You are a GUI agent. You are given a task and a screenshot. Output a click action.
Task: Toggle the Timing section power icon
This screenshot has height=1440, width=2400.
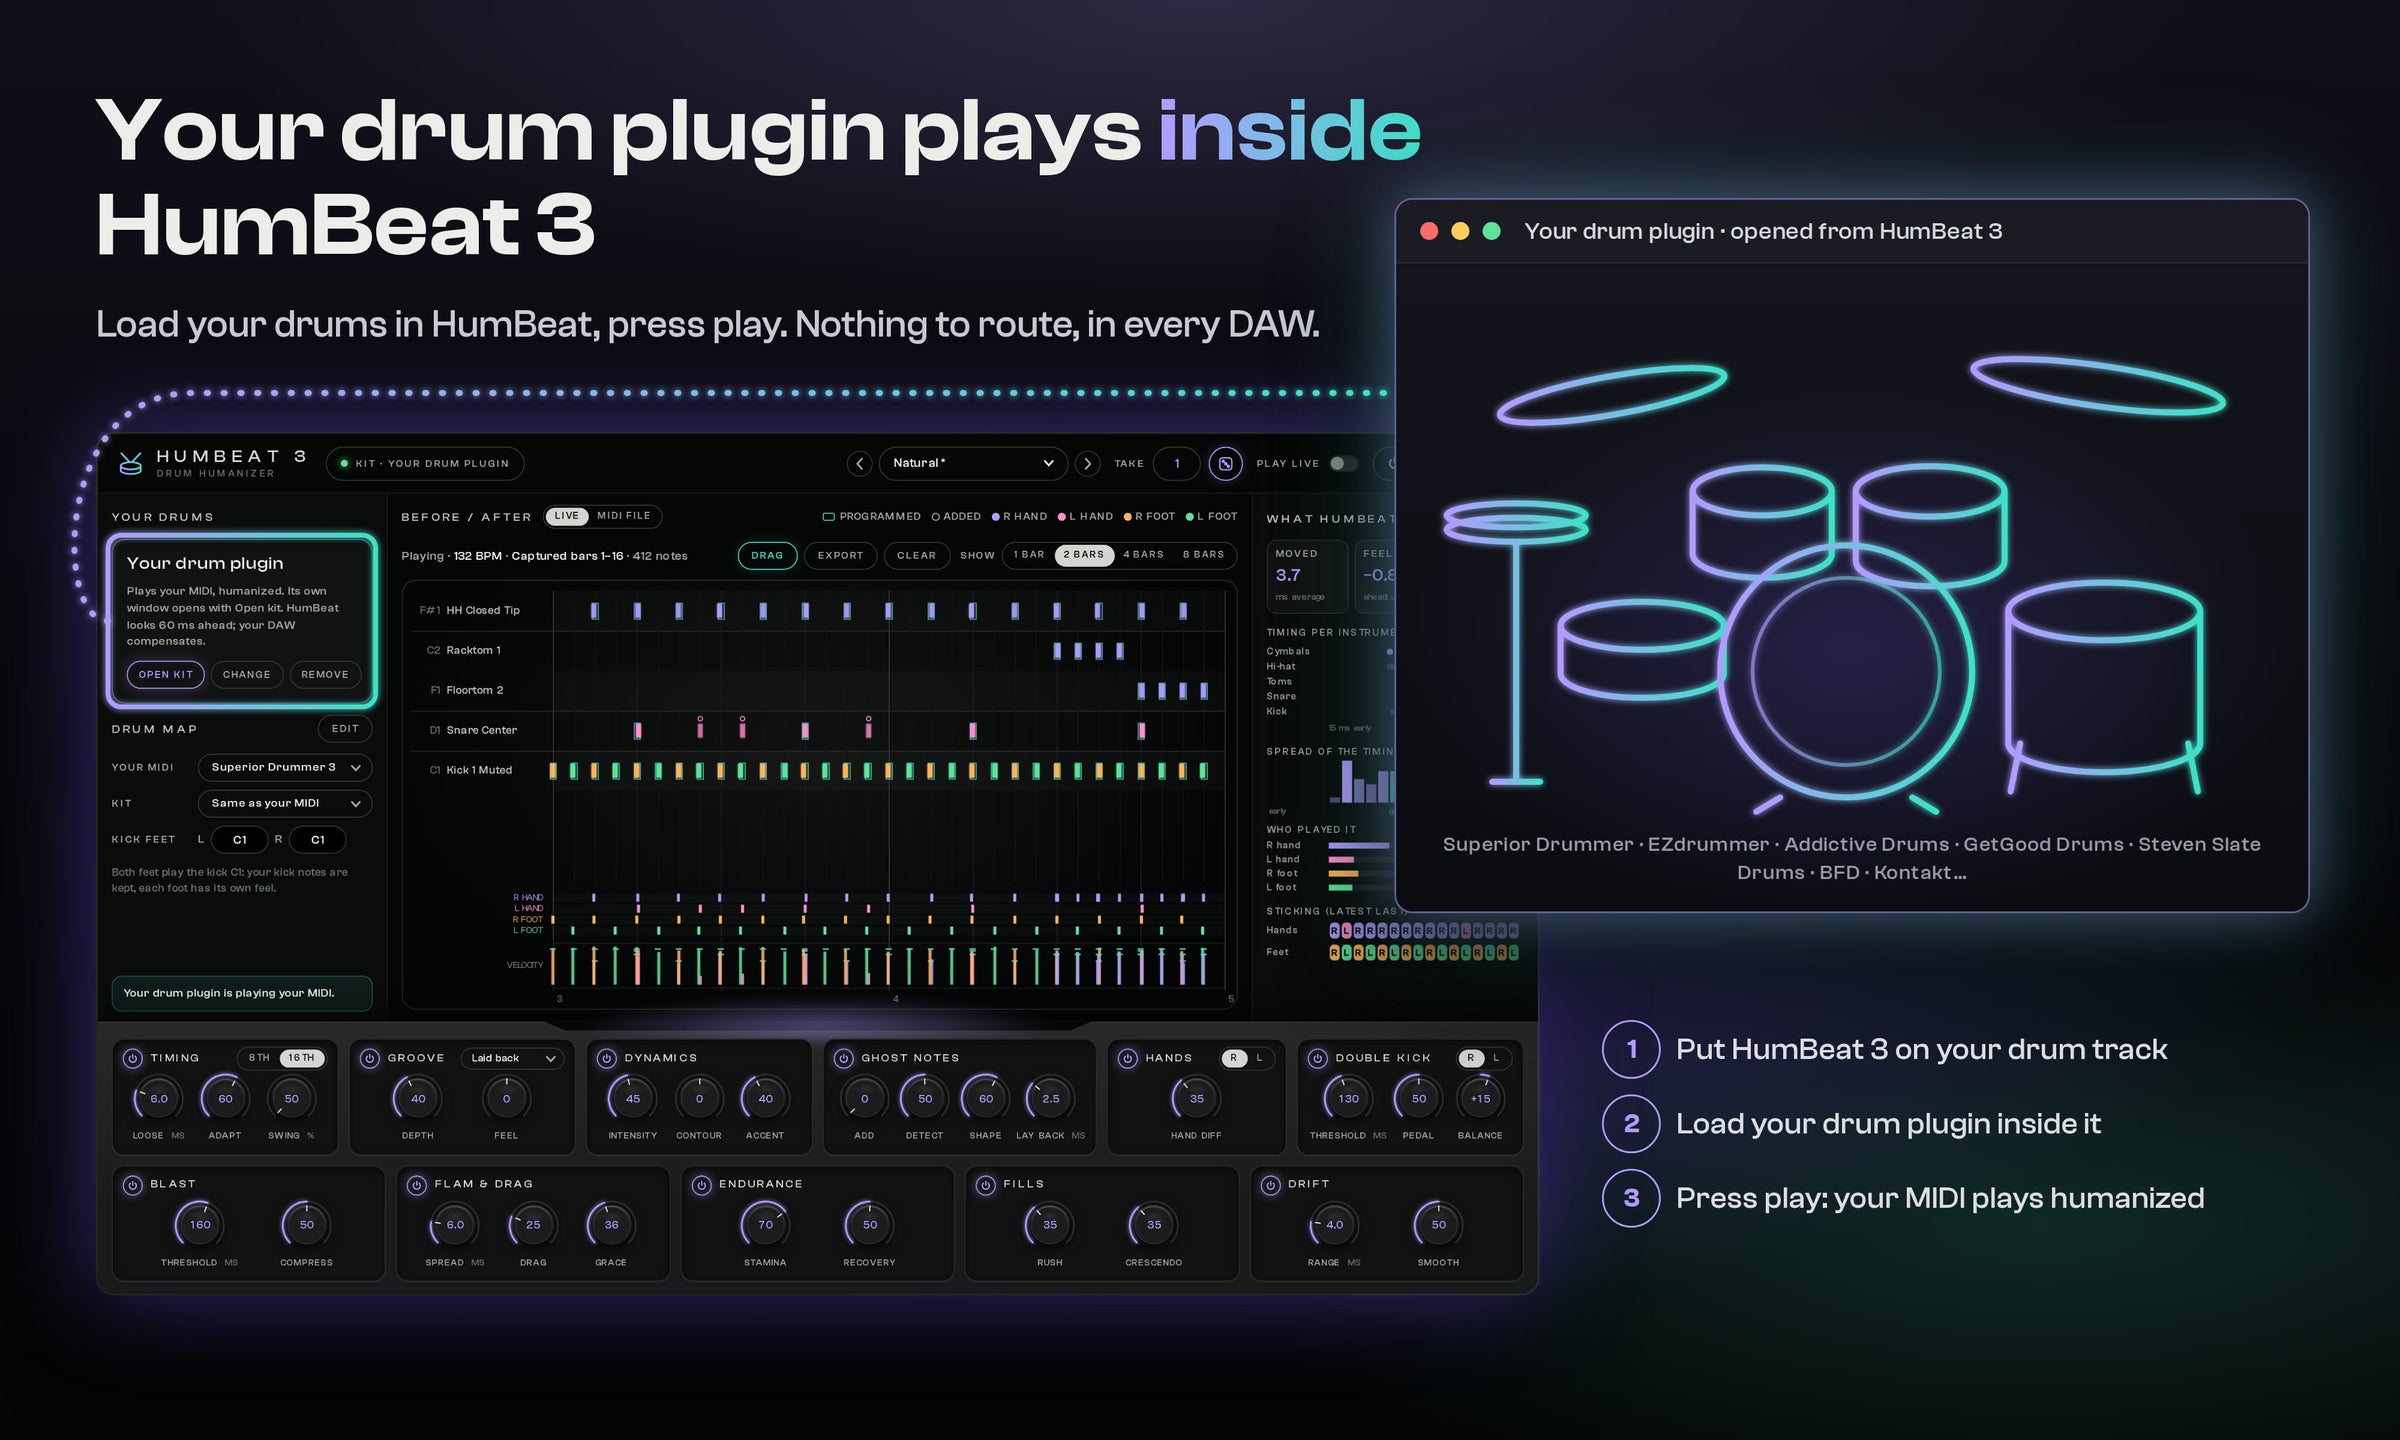[132, 1058]
